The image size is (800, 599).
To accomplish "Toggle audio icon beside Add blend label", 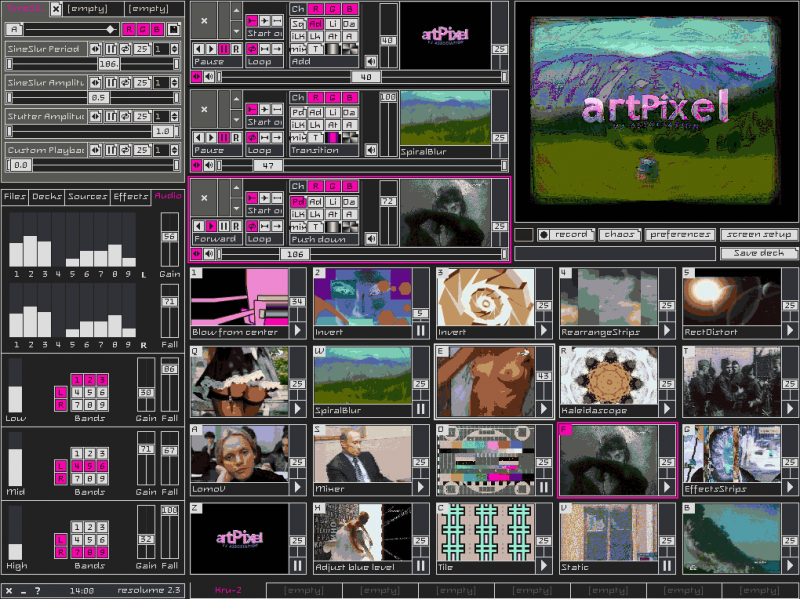I will (371, 62).
